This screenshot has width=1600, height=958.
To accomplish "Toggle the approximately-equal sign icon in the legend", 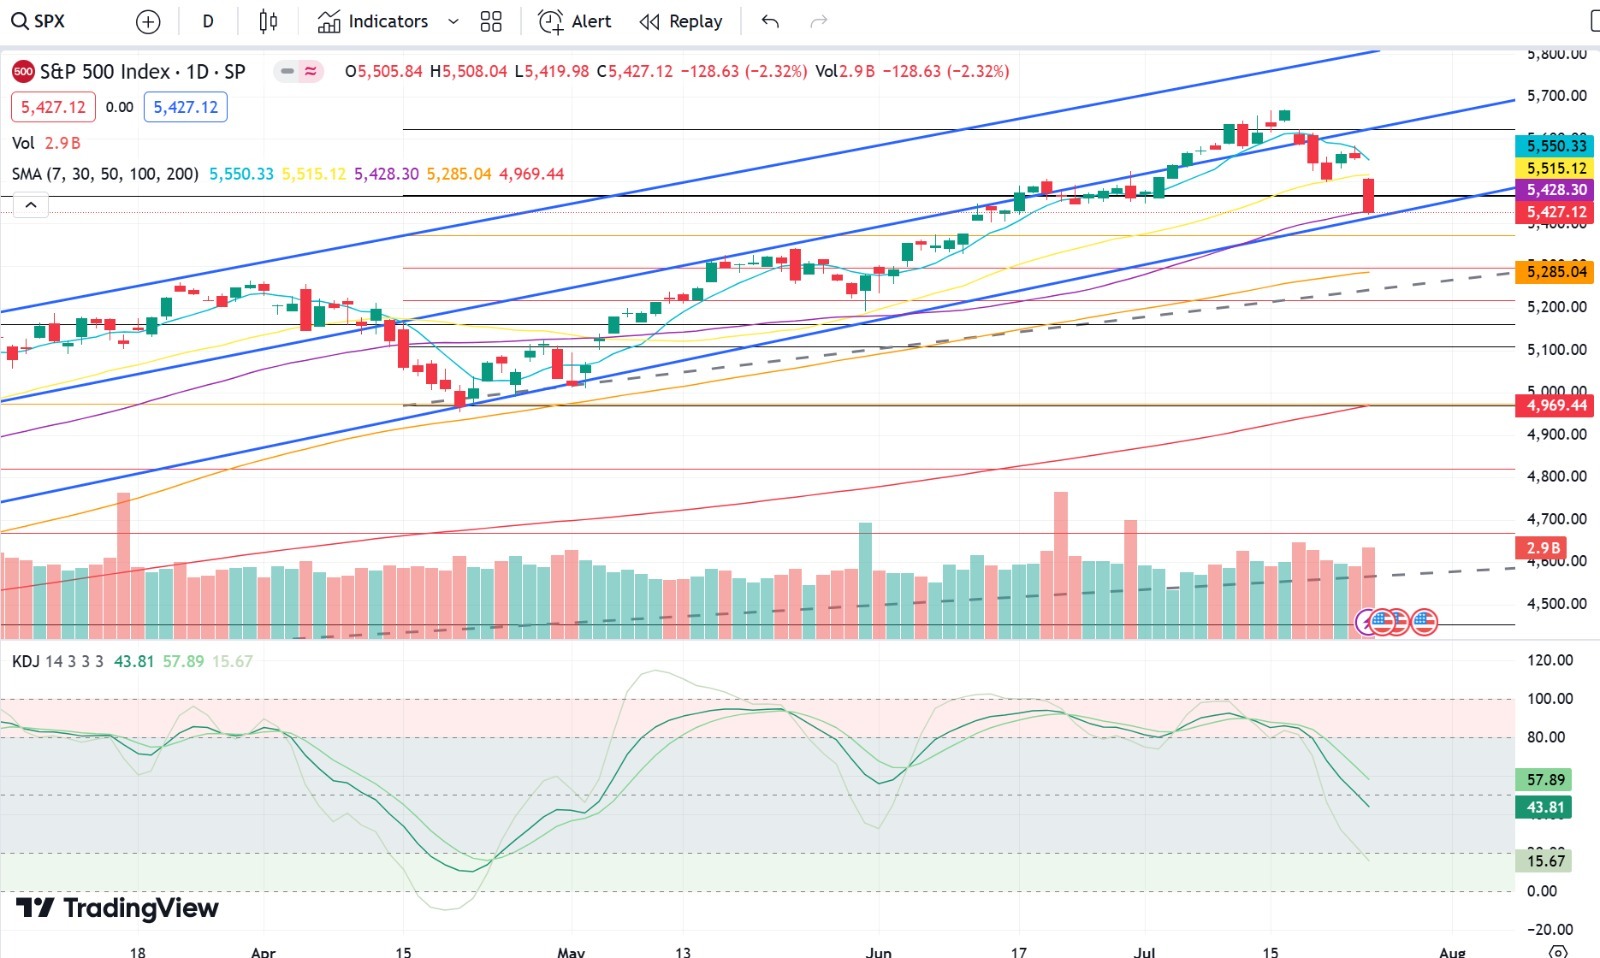I will point(311,71).
